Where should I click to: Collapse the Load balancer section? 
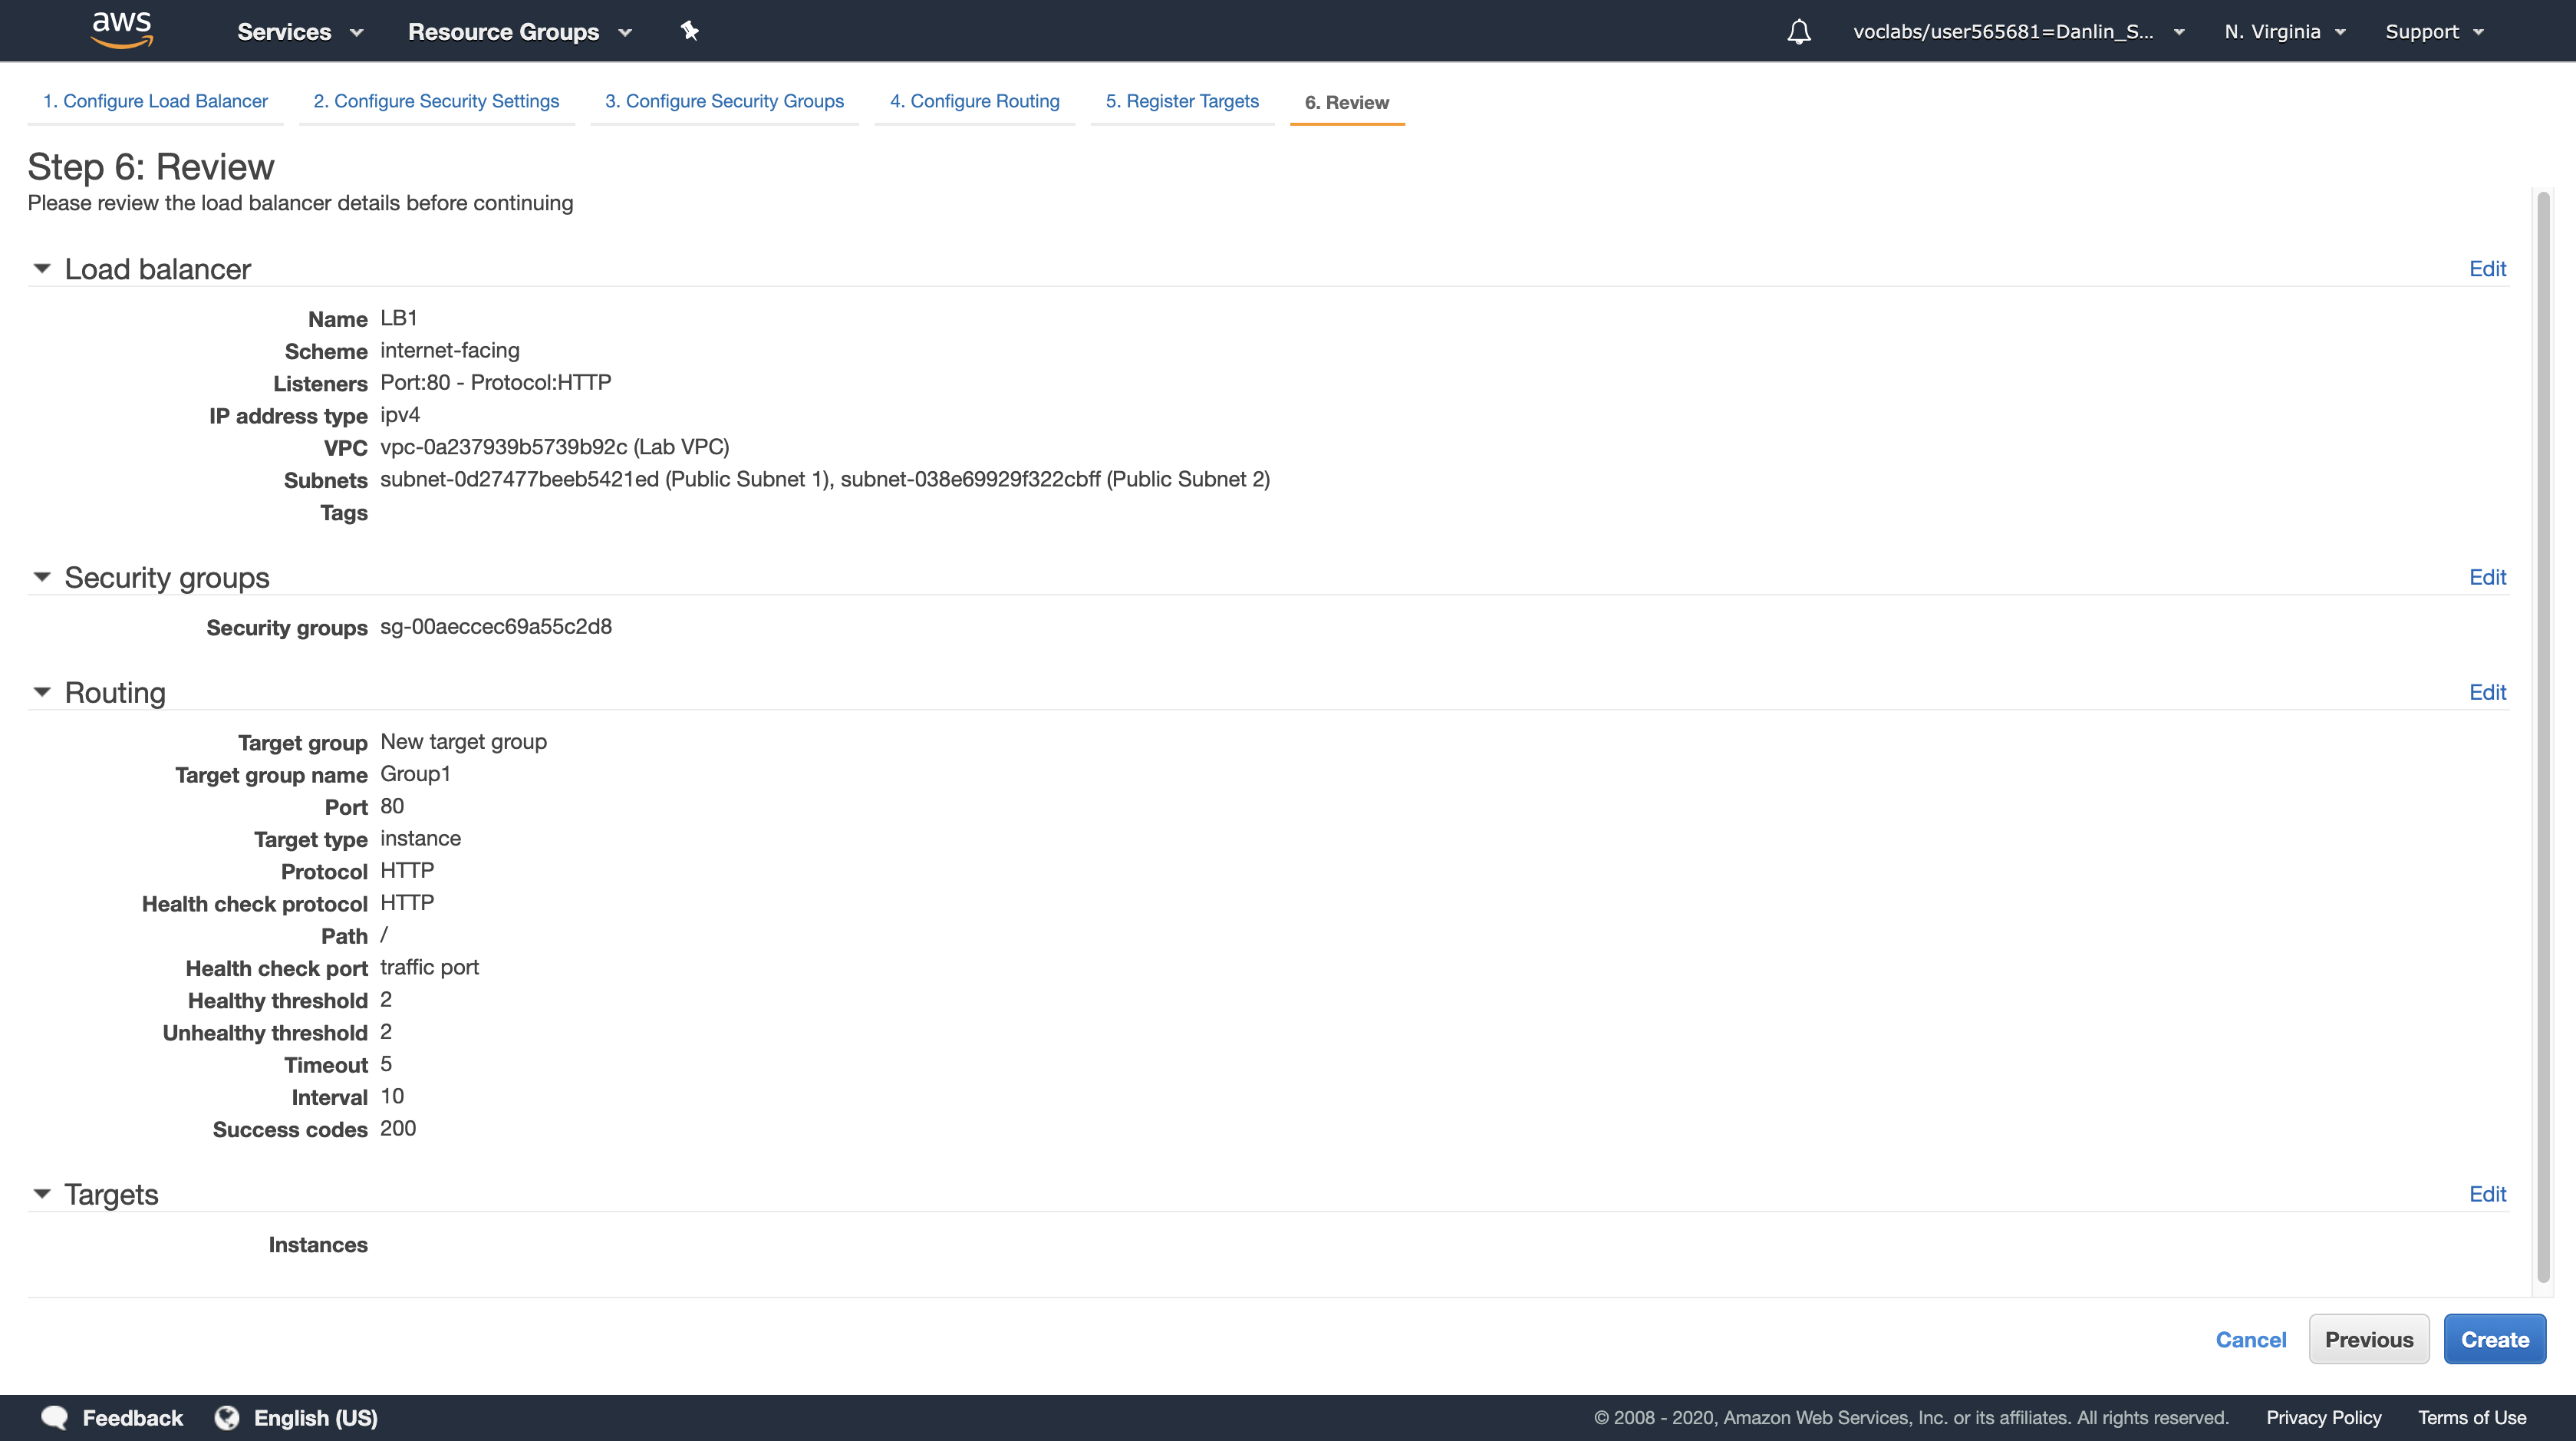pyautogui.click(x=42, y=268)
